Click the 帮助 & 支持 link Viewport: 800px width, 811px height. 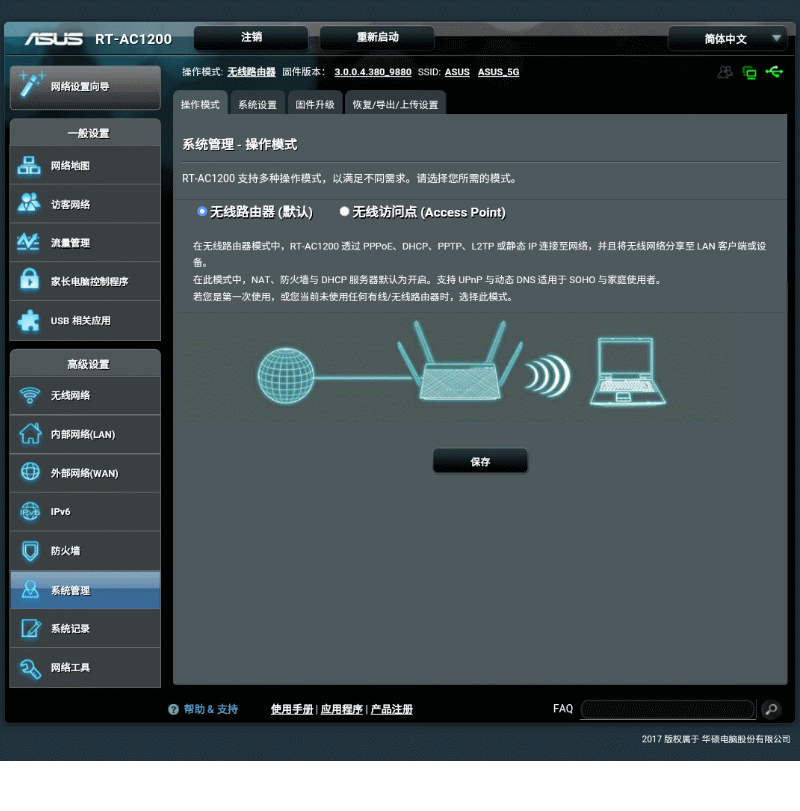tap(211, 709)
